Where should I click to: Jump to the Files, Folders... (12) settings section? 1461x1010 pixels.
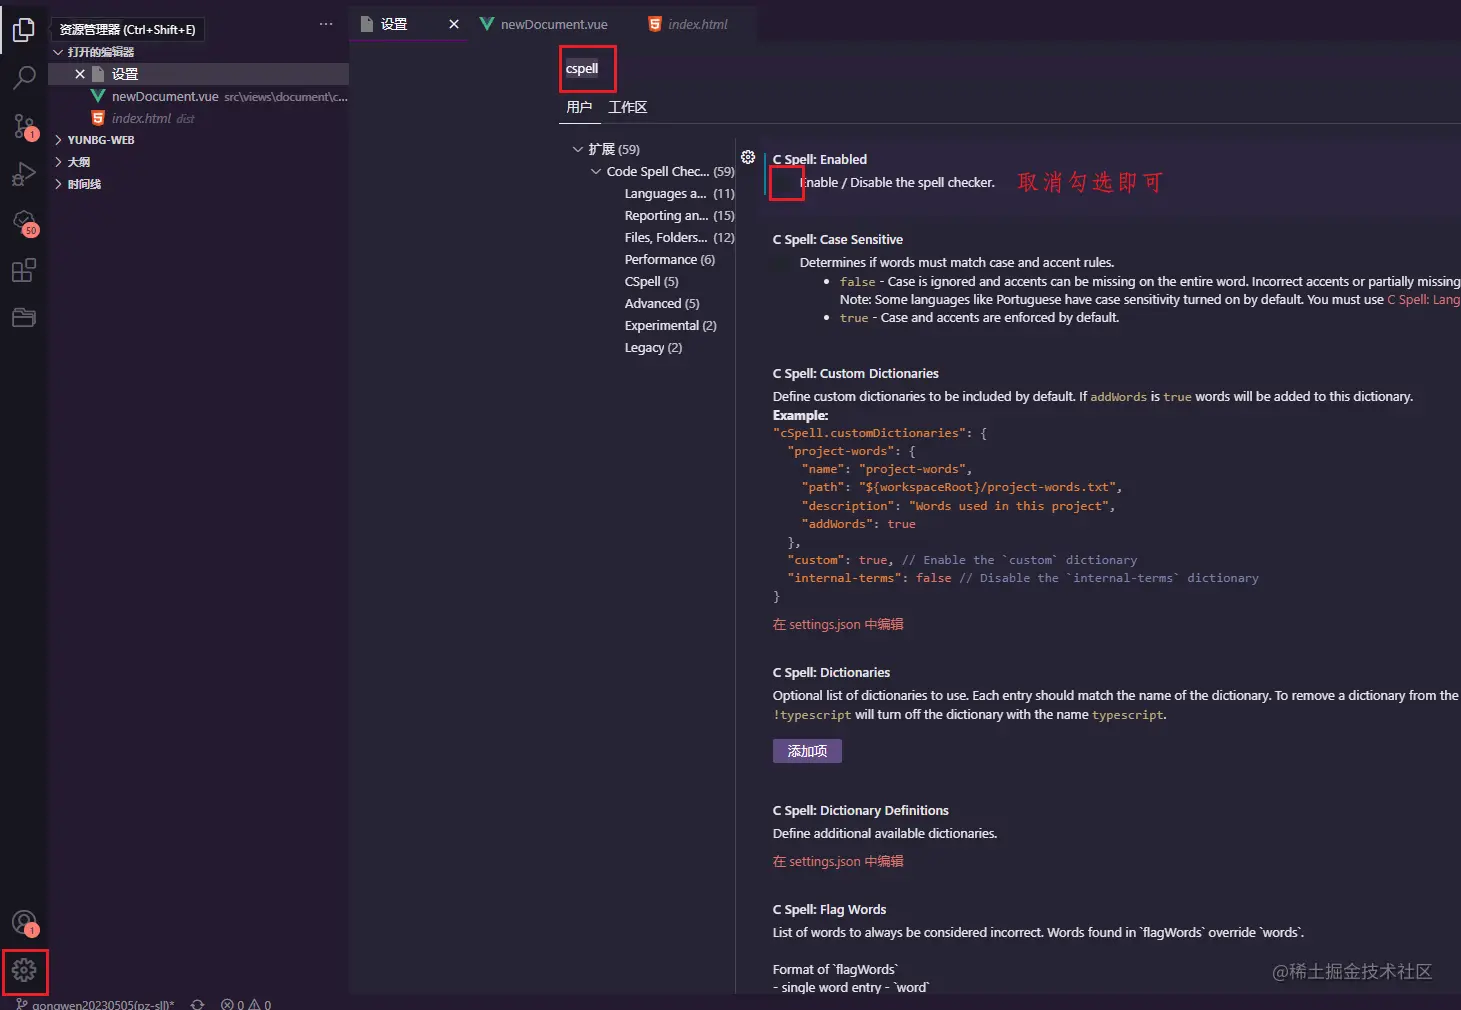point(679,237)
